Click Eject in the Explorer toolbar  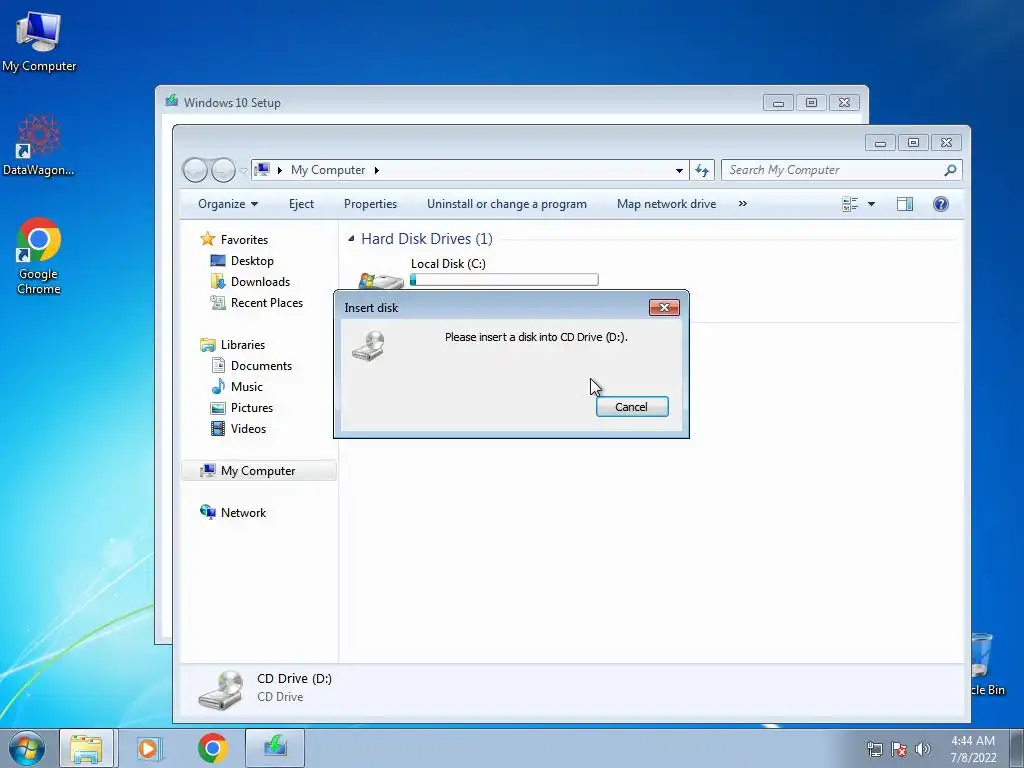pyautogui.click(x=301, y=204)
